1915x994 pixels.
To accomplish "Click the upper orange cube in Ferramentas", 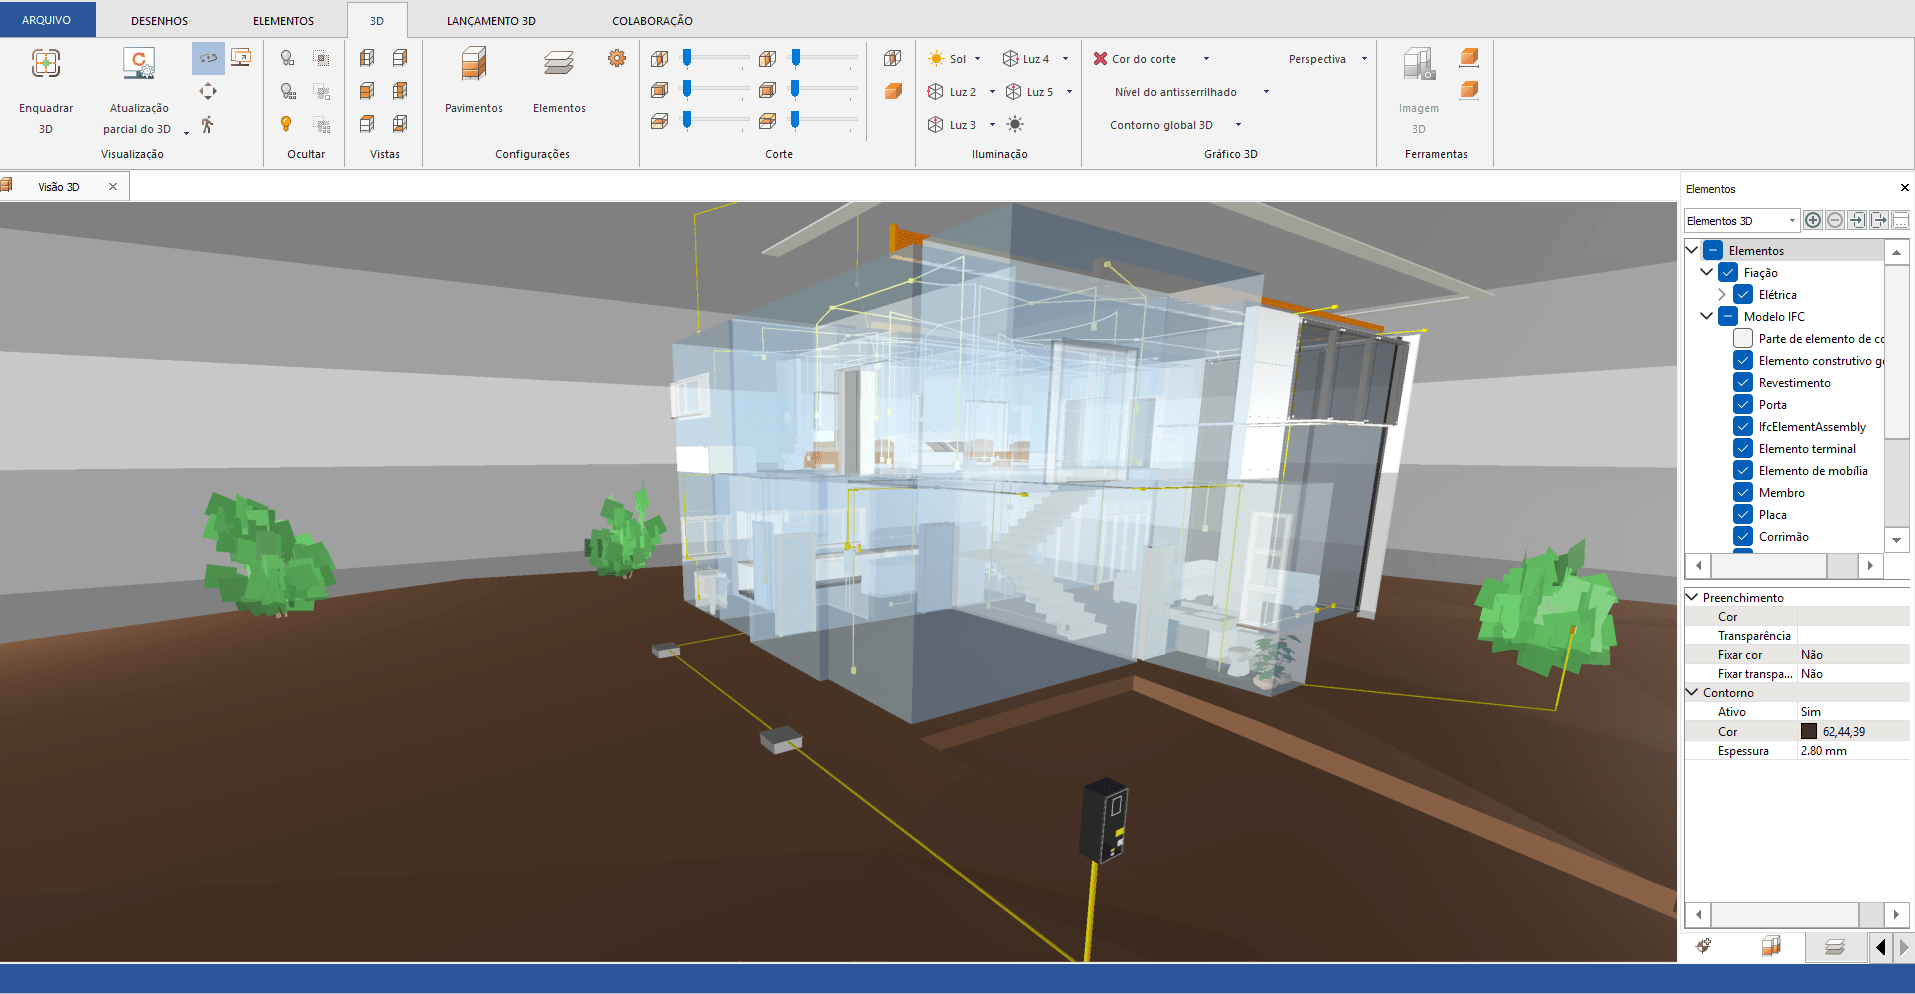I will pos(1469,57).
